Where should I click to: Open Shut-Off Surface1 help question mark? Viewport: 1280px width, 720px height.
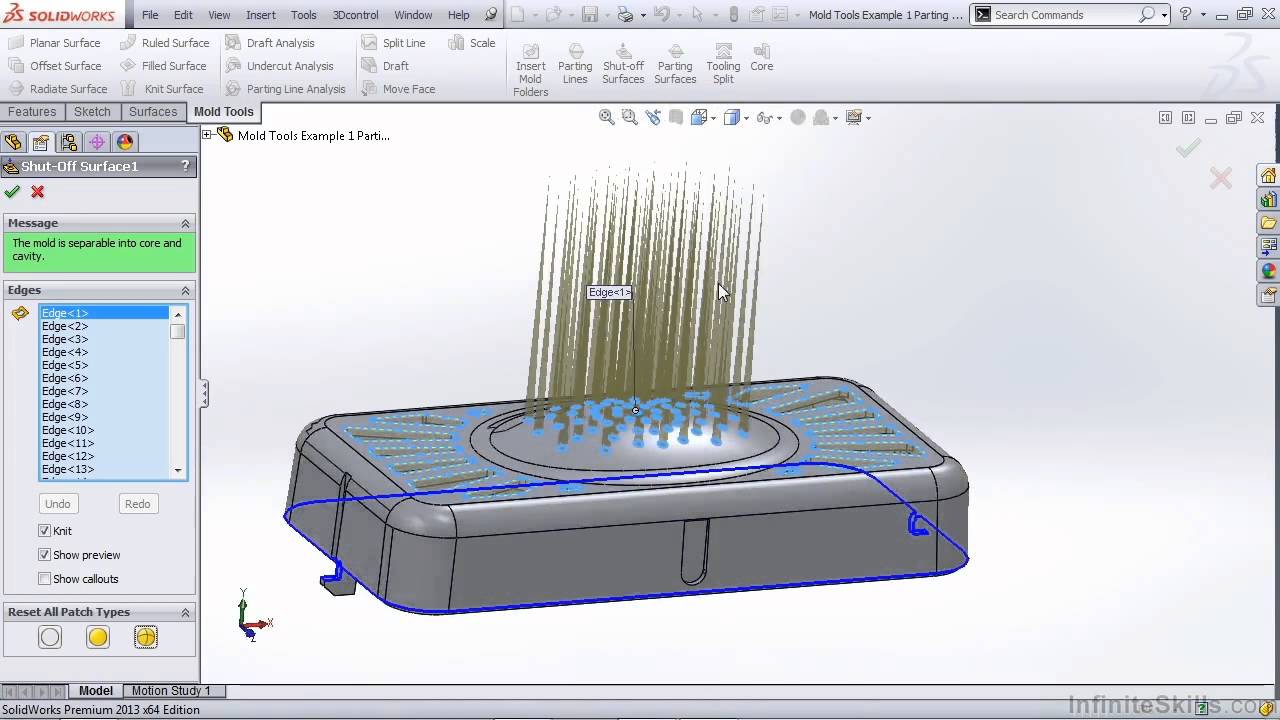185,166
